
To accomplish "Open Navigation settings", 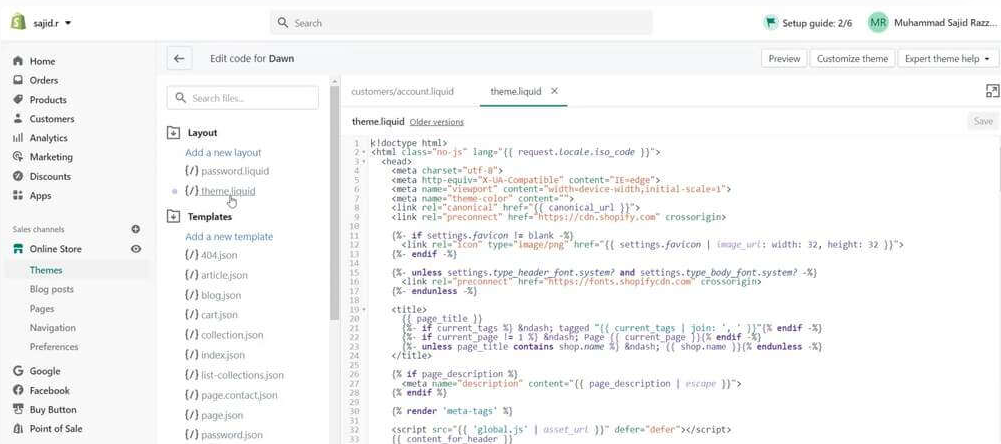I will tap(52, 328).
